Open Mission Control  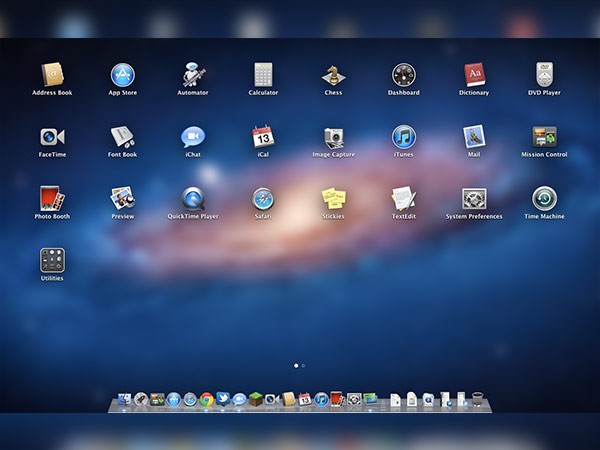tap(544, 137)
